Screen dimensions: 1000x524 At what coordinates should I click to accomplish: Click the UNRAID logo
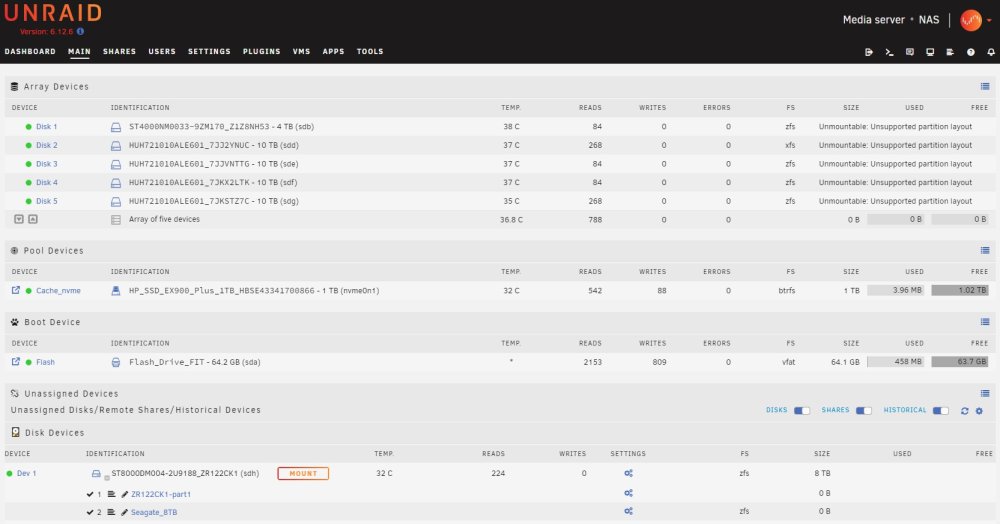tap(53, 13)
